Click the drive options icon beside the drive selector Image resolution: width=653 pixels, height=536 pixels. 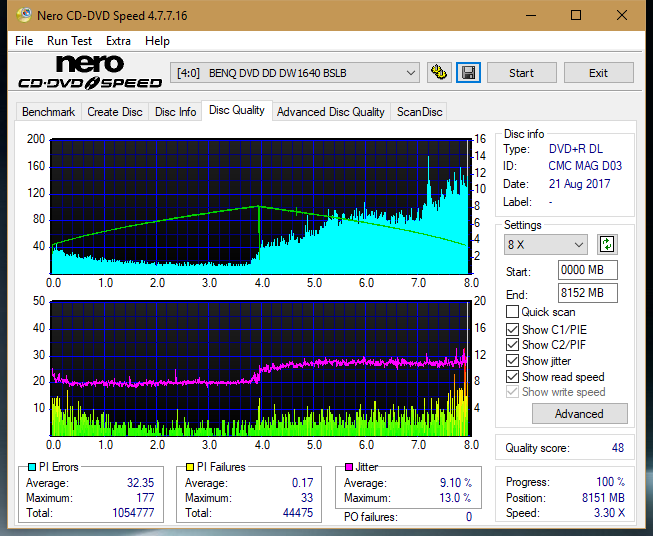coord(439,73)
